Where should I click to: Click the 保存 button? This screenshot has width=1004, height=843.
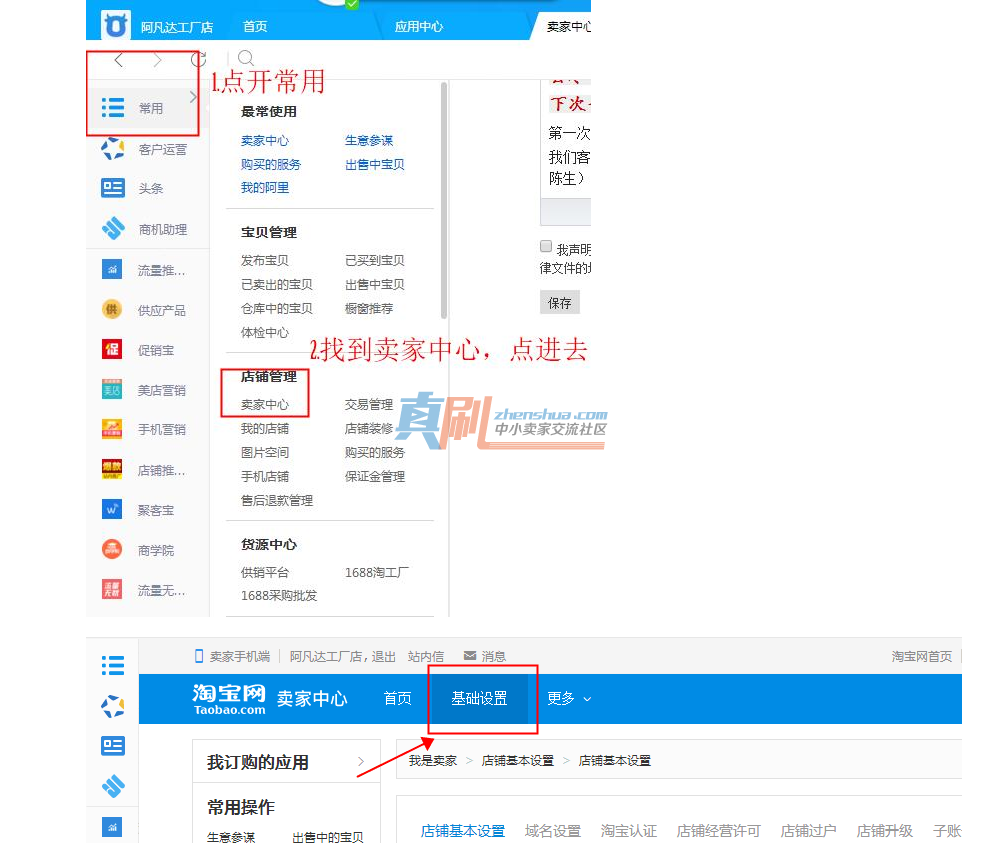560,303
